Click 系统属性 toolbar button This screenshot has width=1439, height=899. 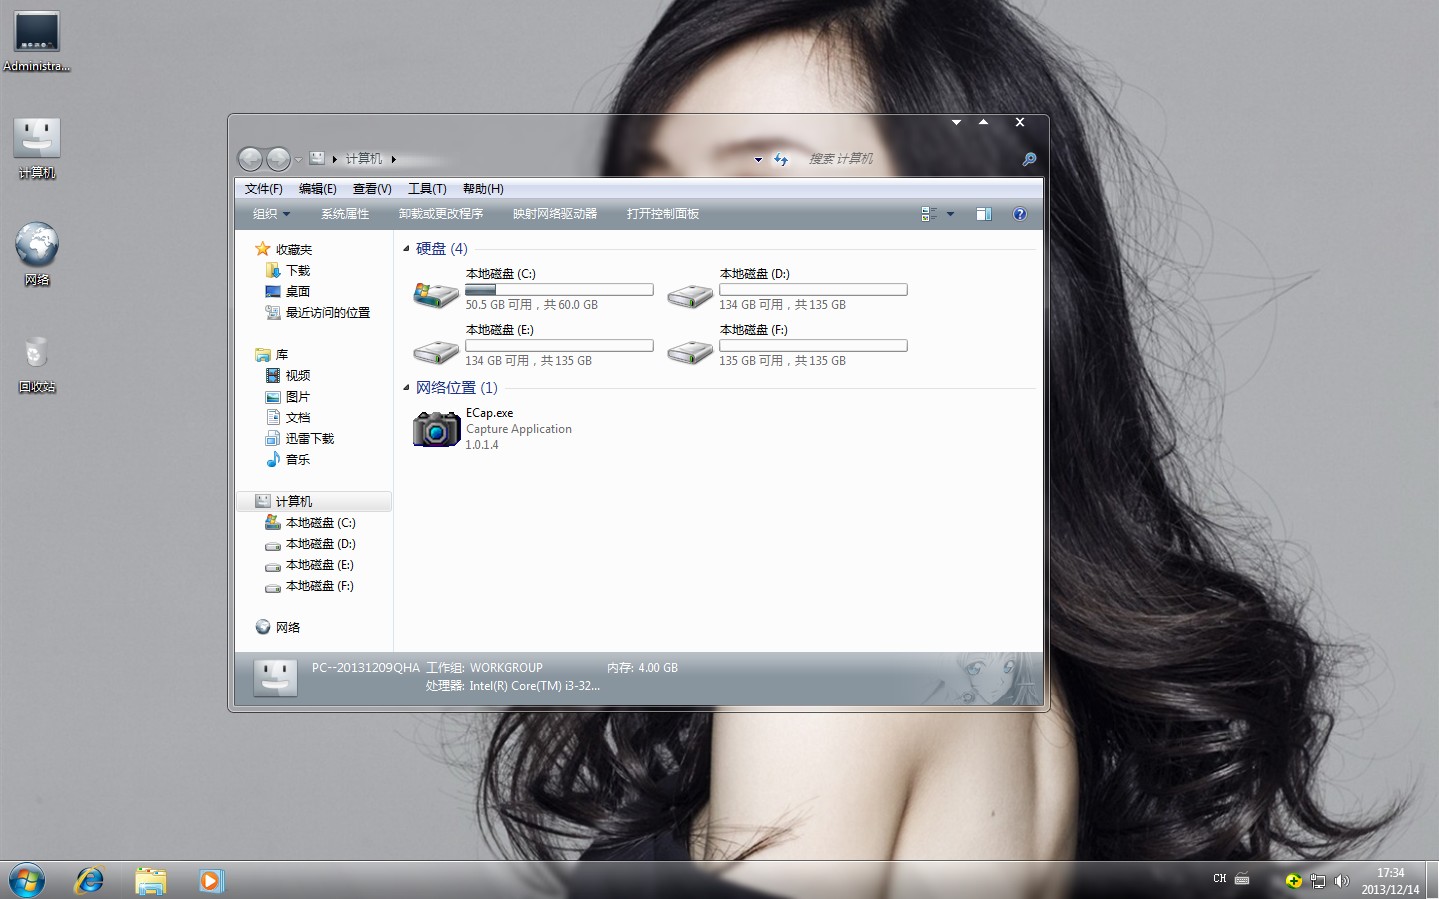coord(345,214)
